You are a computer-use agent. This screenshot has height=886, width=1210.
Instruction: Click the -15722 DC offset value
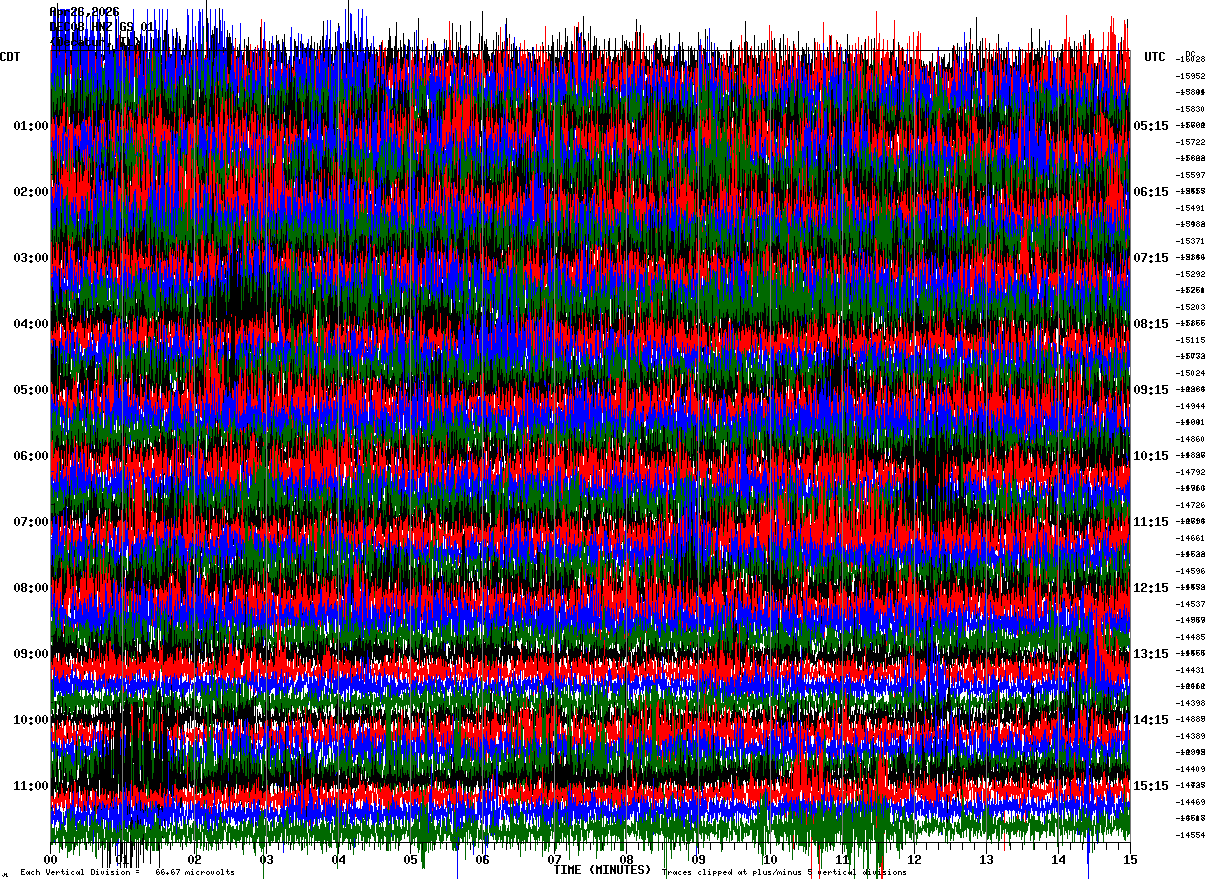pos(1191,142)
